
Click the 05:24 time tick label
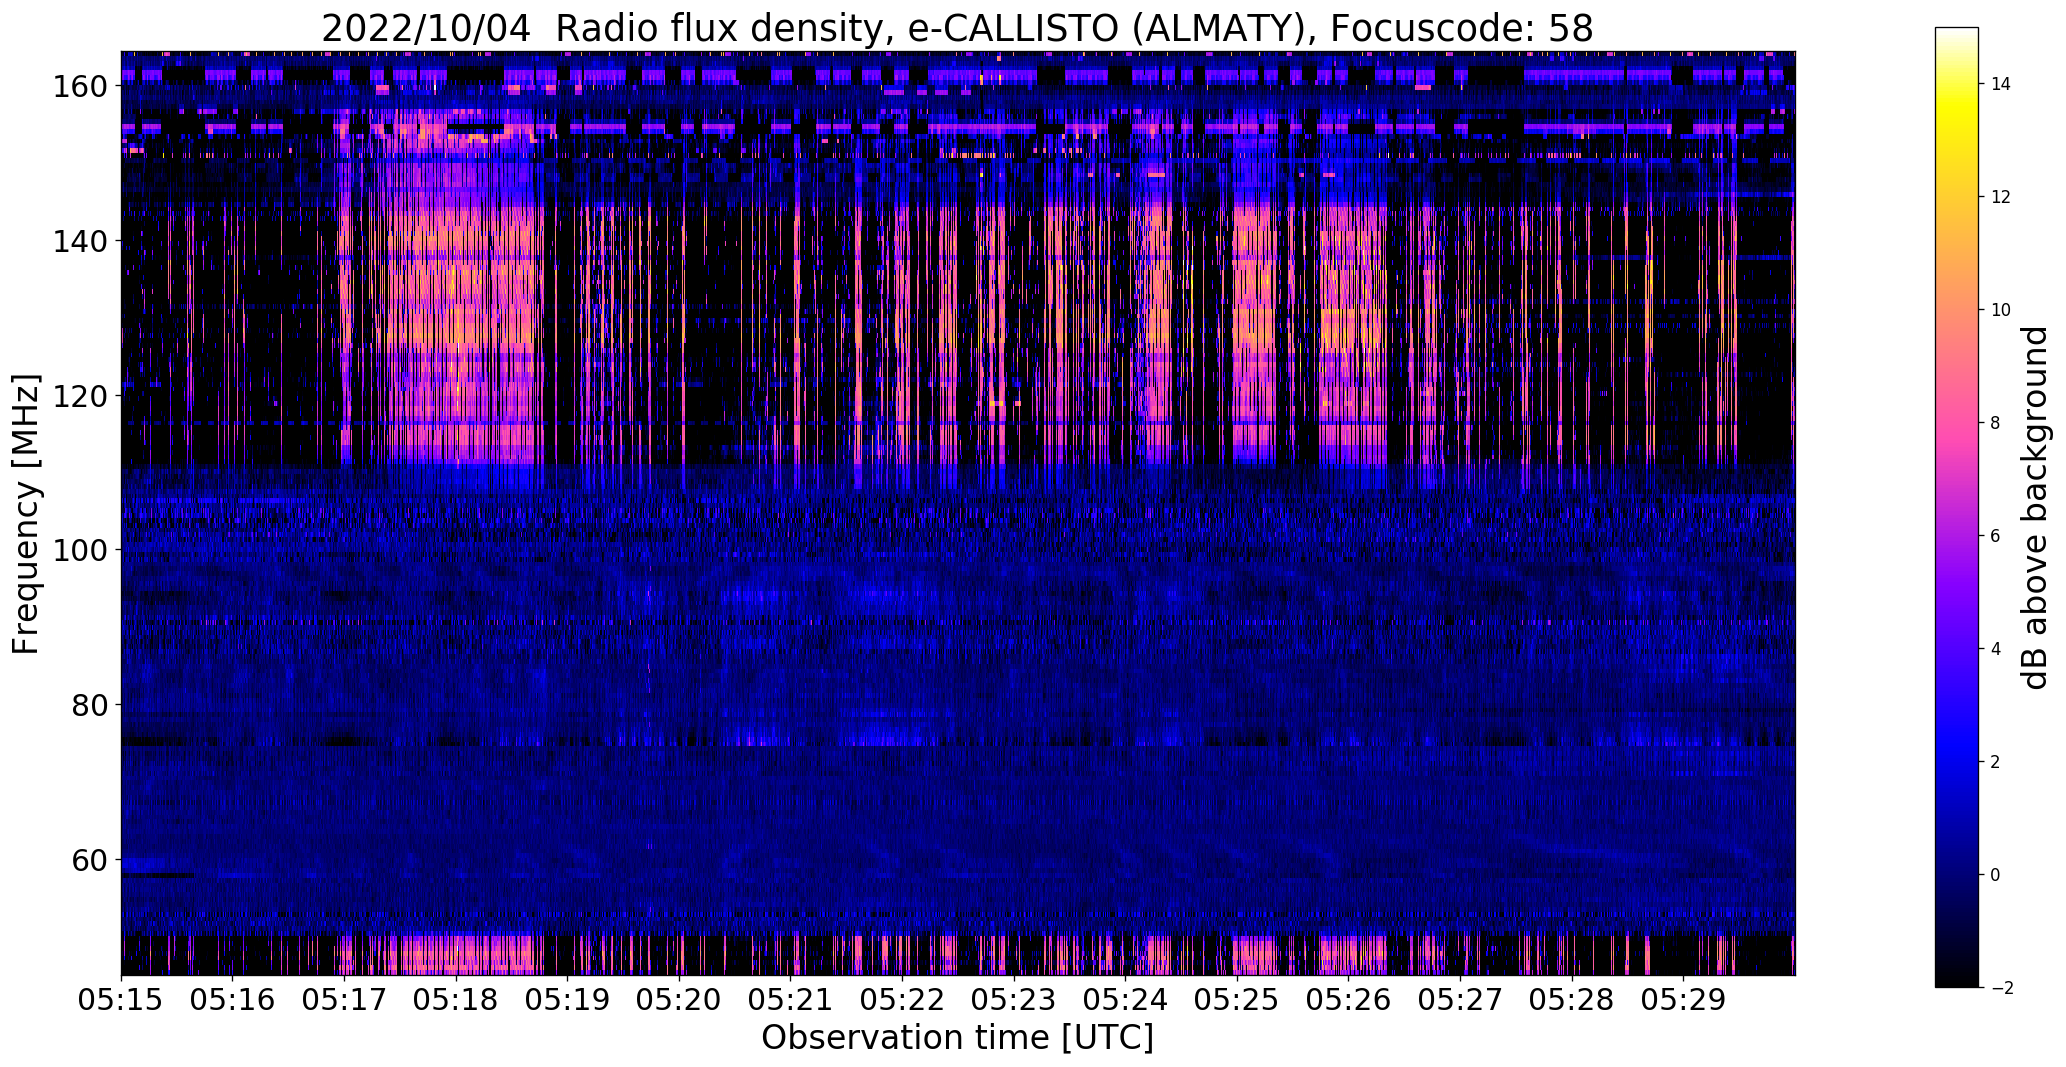(1126, 1000)
